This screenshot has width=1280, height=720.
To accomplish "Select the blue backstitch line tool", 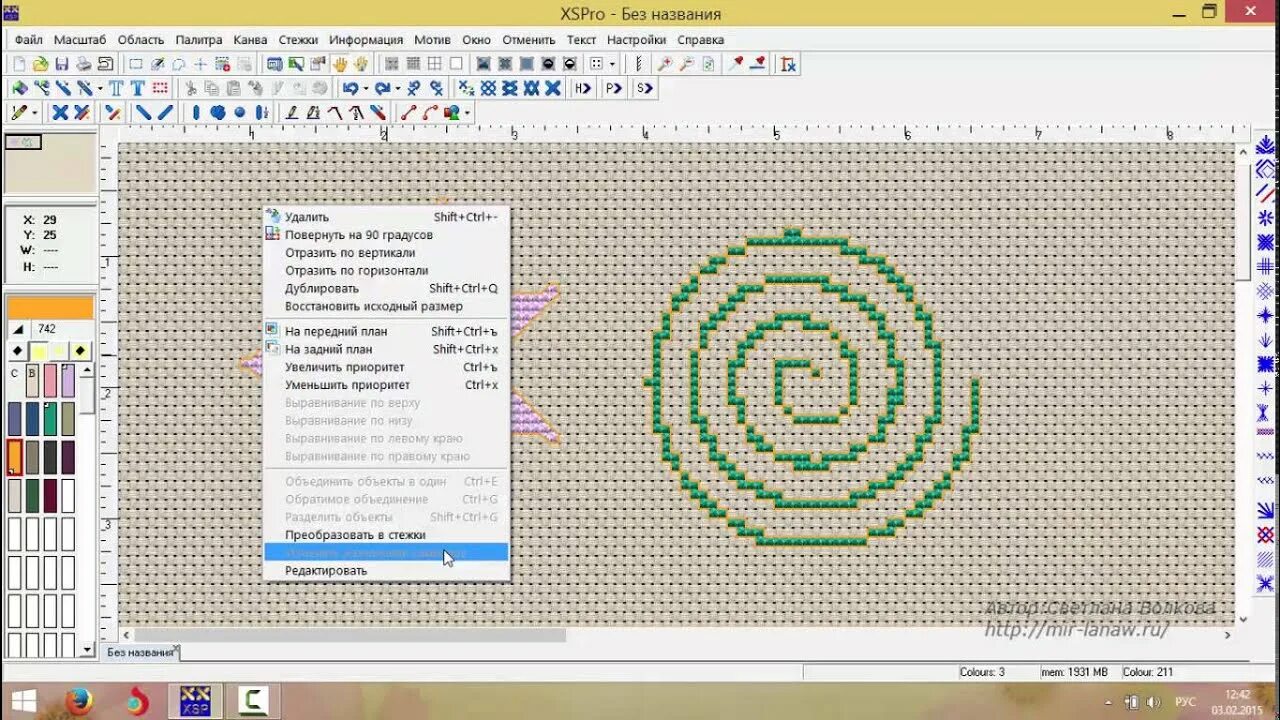I will (x=144, y=113).
